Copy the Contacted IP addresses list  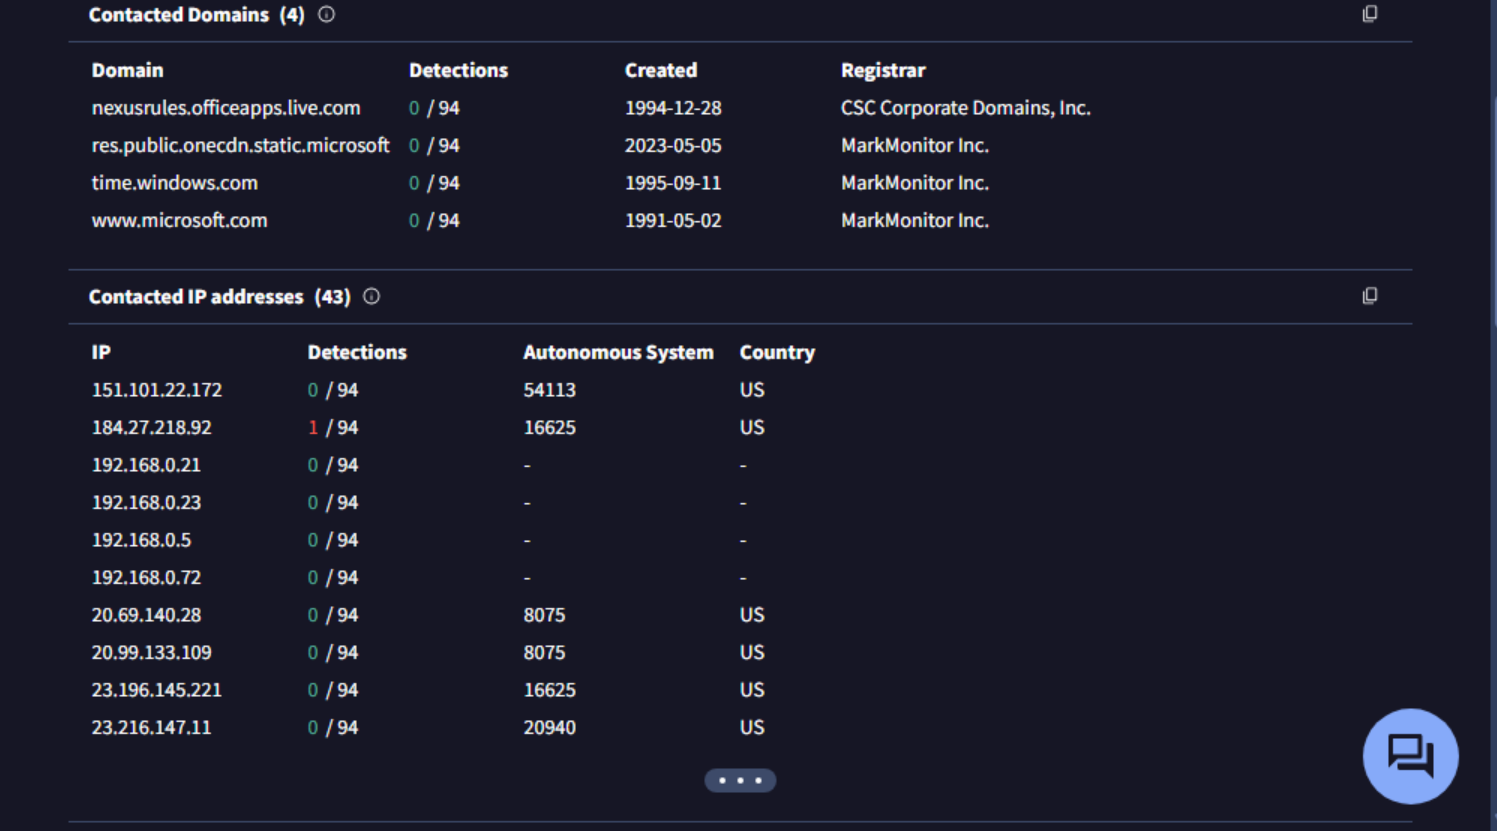tap(1369, 296)
